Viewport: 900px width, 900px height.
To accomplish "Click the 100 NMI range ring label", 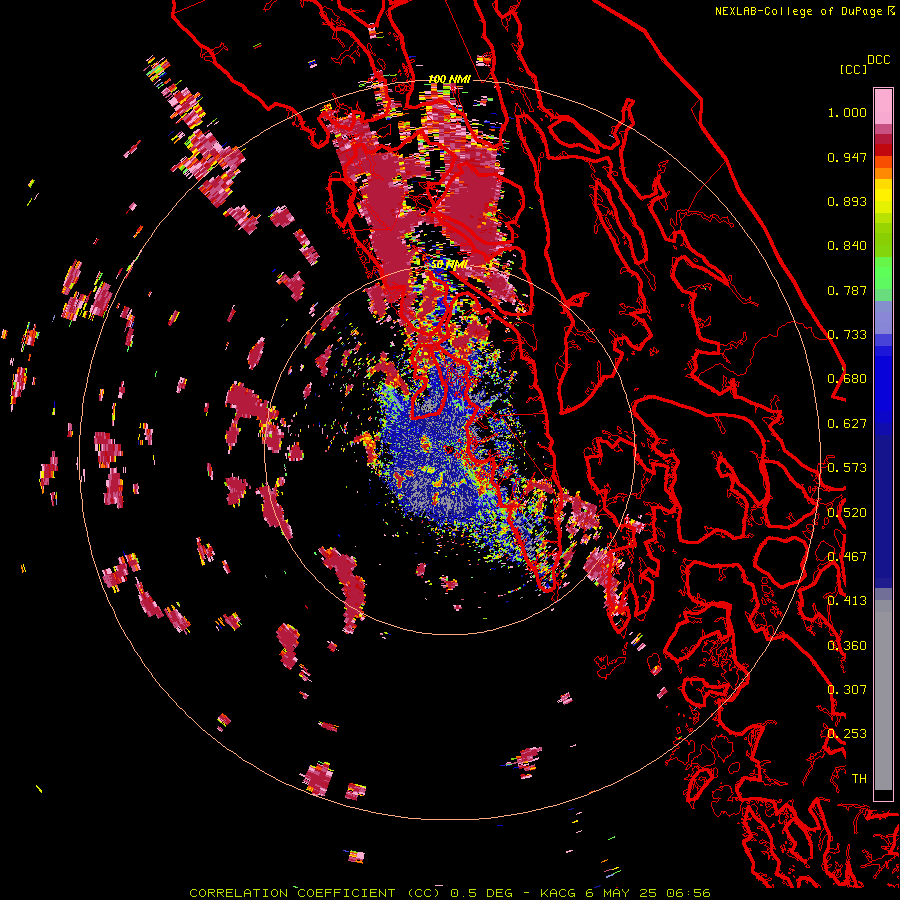I will click(449, 79).
